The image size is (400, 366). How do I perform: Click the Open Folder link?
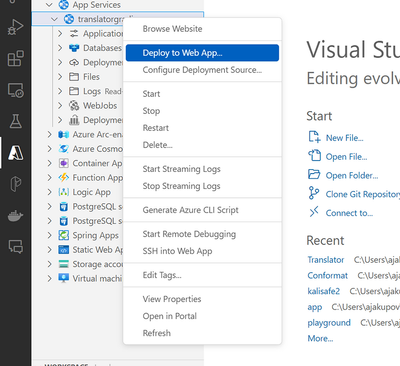point(352,175)
